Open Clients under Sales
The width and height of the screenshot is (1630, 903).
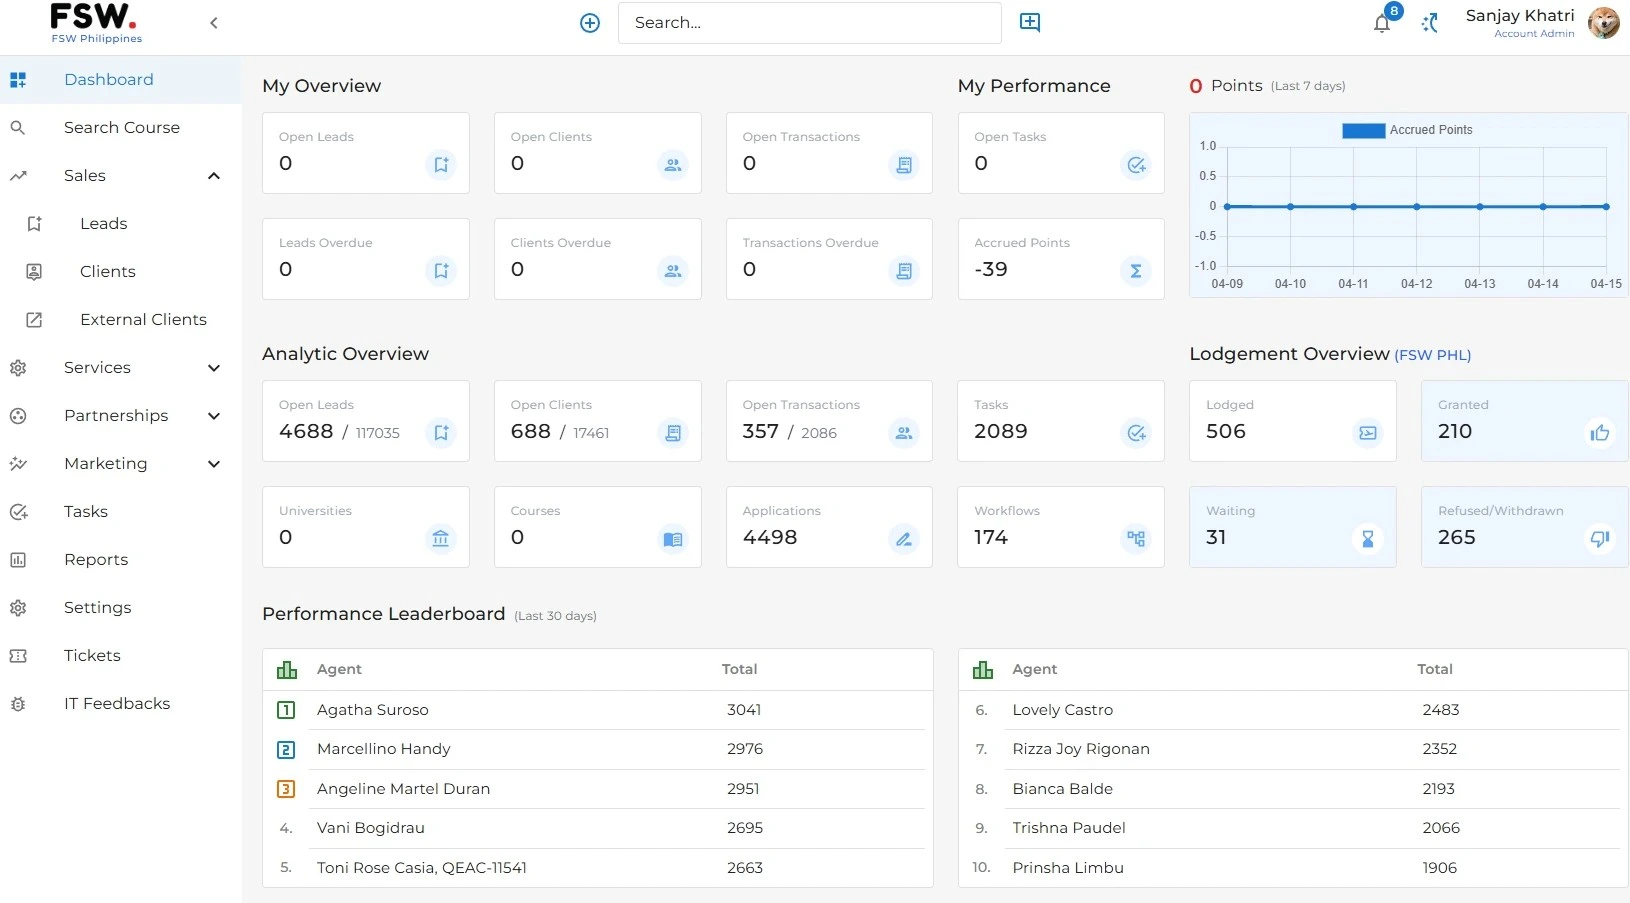click(121, 272)
